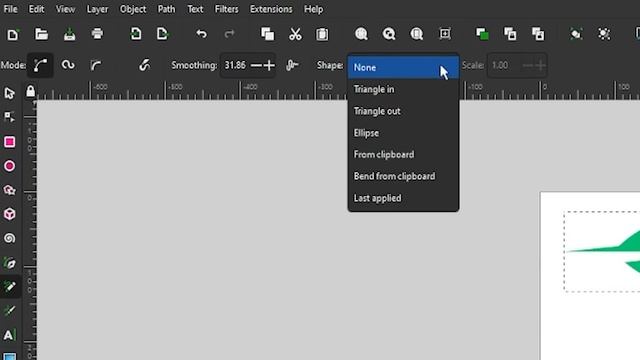Open a file with folder icon
Viewport: 640px width, 360px height.
point(41,34)
